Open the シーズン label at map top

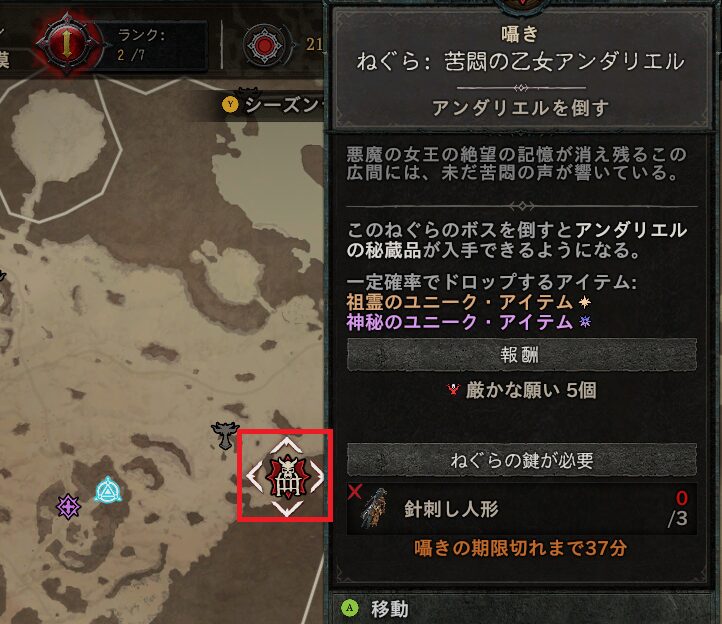click(282, 105)
